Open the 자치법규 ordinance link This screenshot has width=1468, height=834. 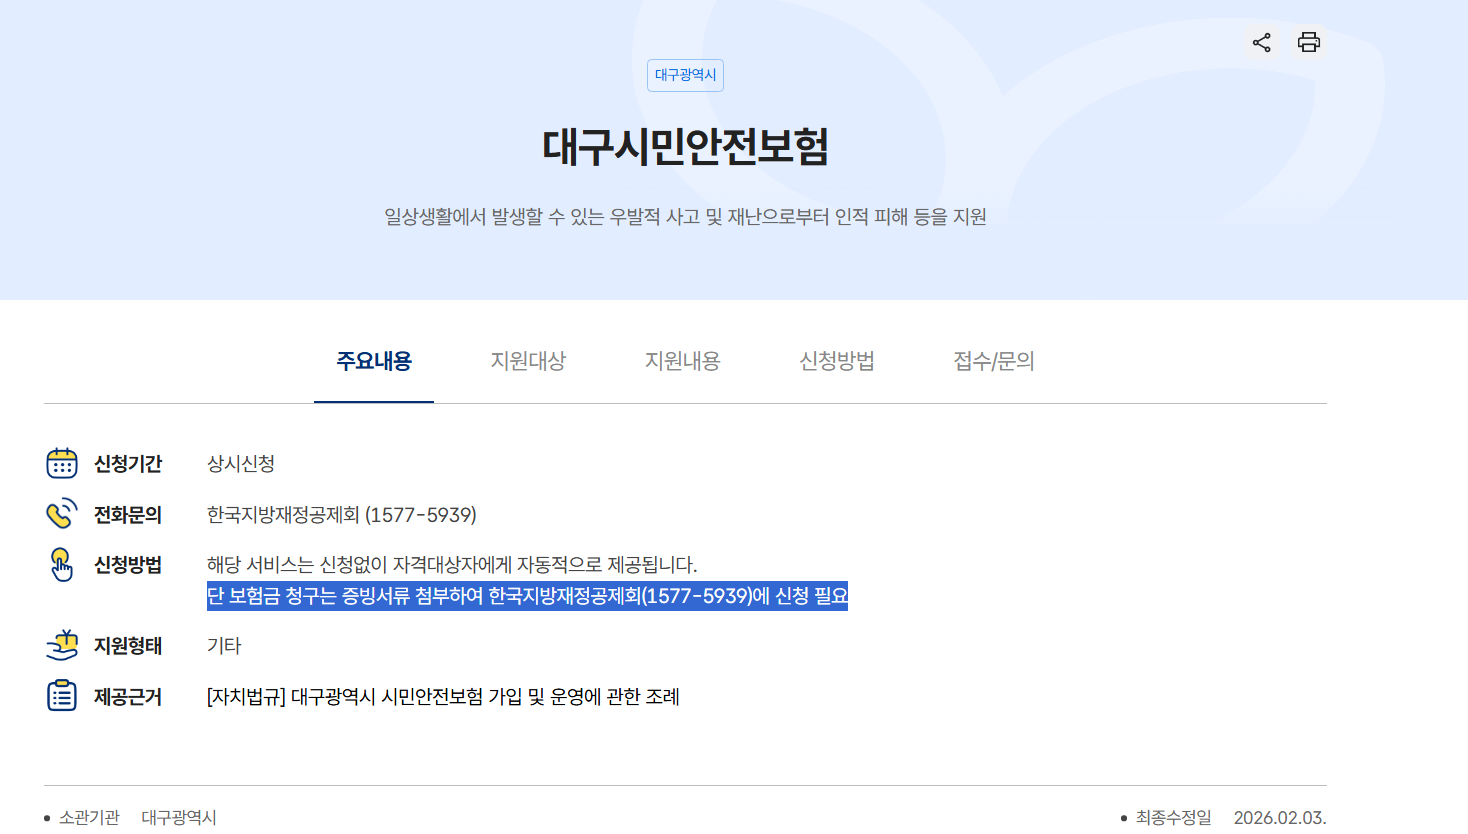pos(442,697)
